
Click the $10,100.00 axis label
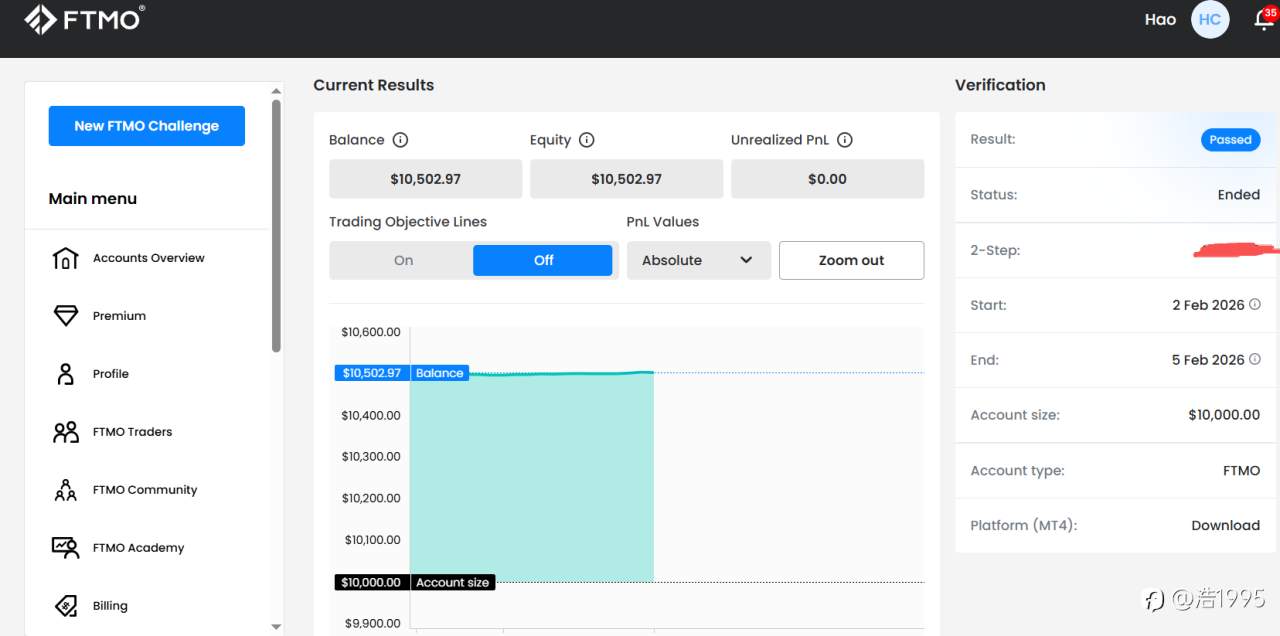click(372, 540)
